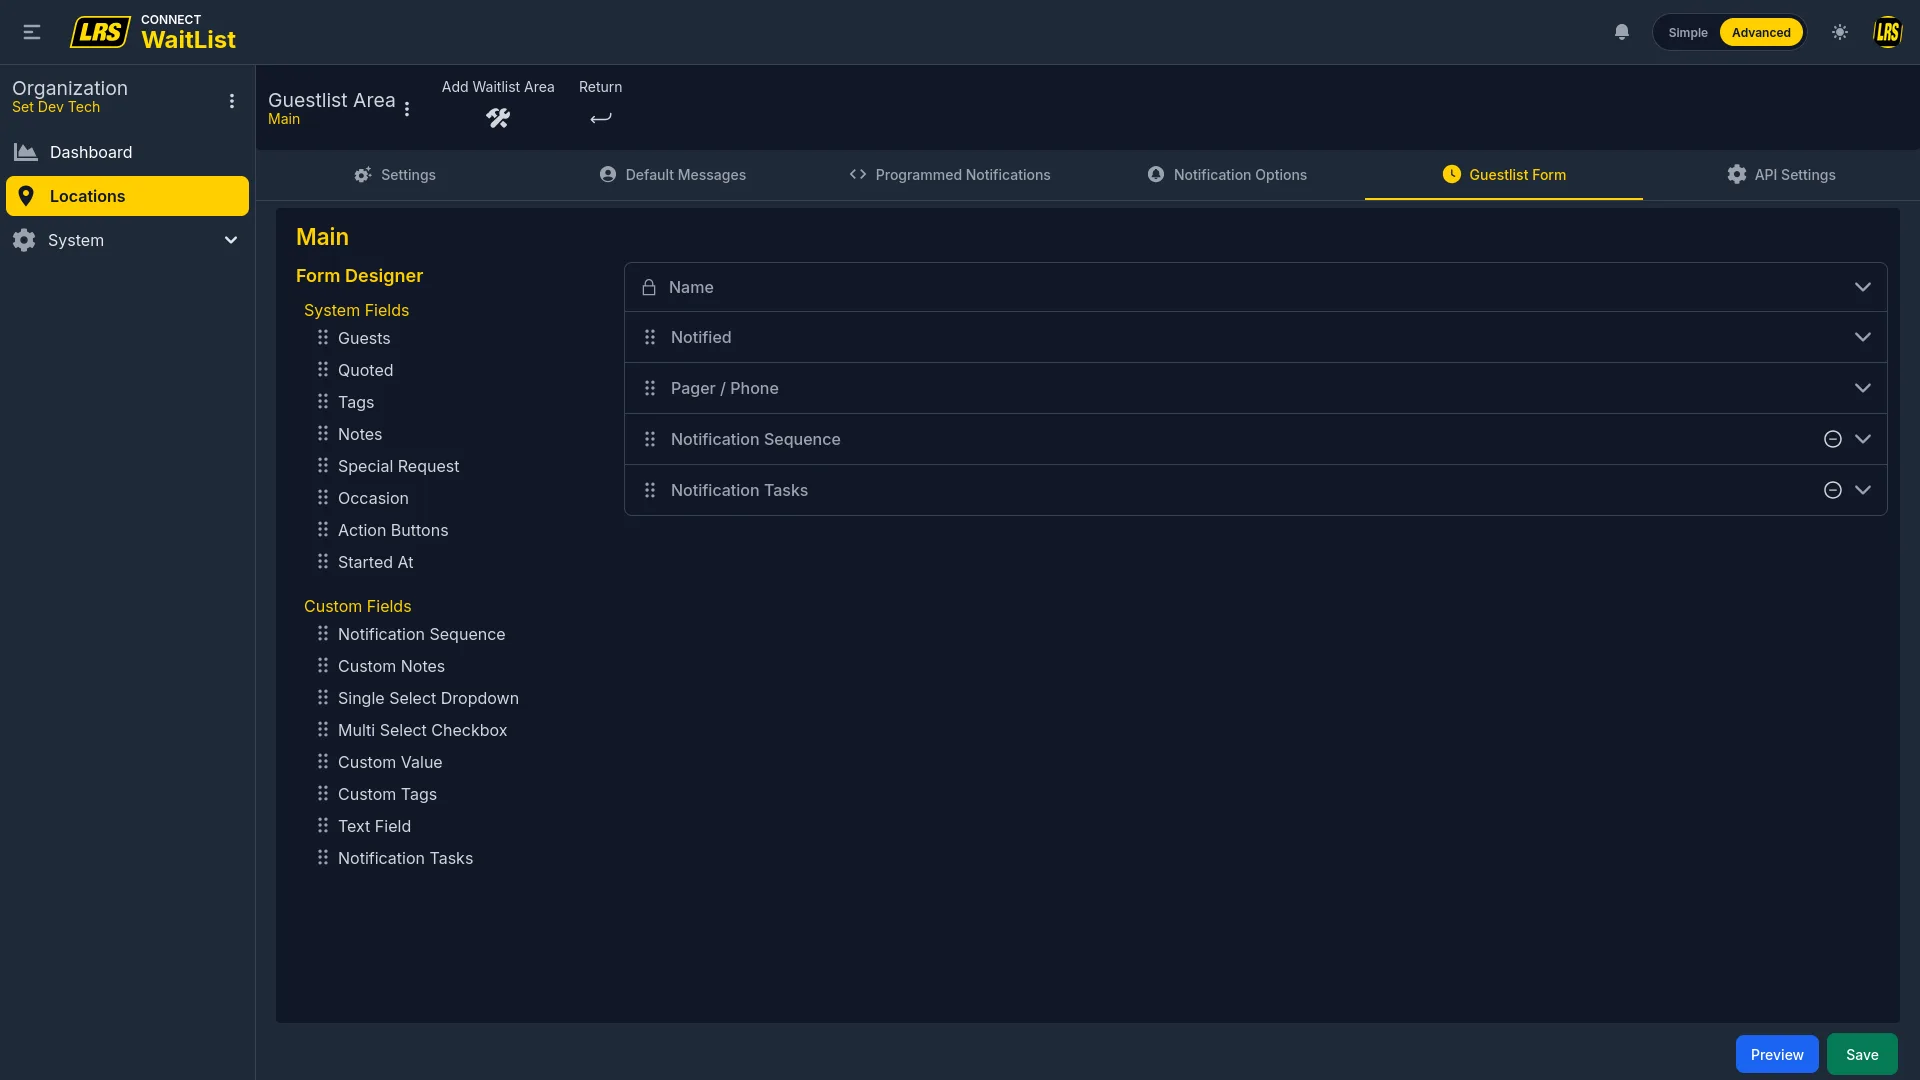Click the Custom Fields heading
The height and width of the screenshot is (1080, 1920).
click(357, 606)
